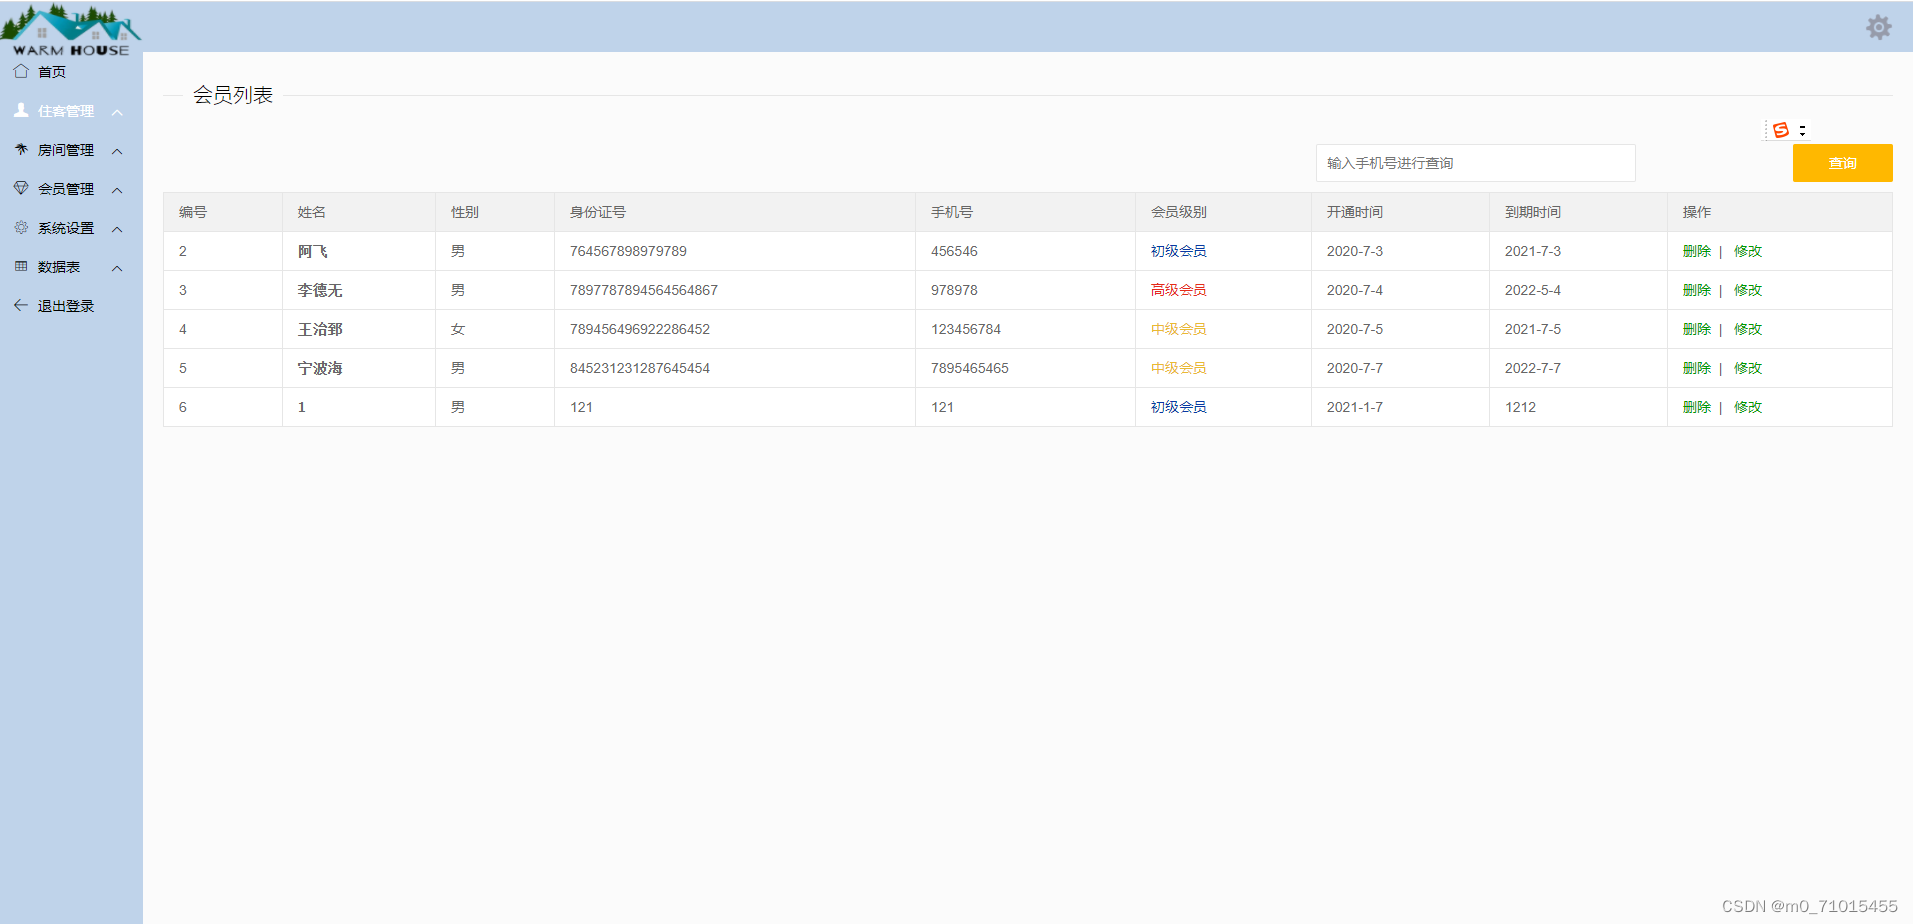Click the diamond icon beside 会员管理
The height and width of the screenshot is (924, 1913).
(21, 188)
